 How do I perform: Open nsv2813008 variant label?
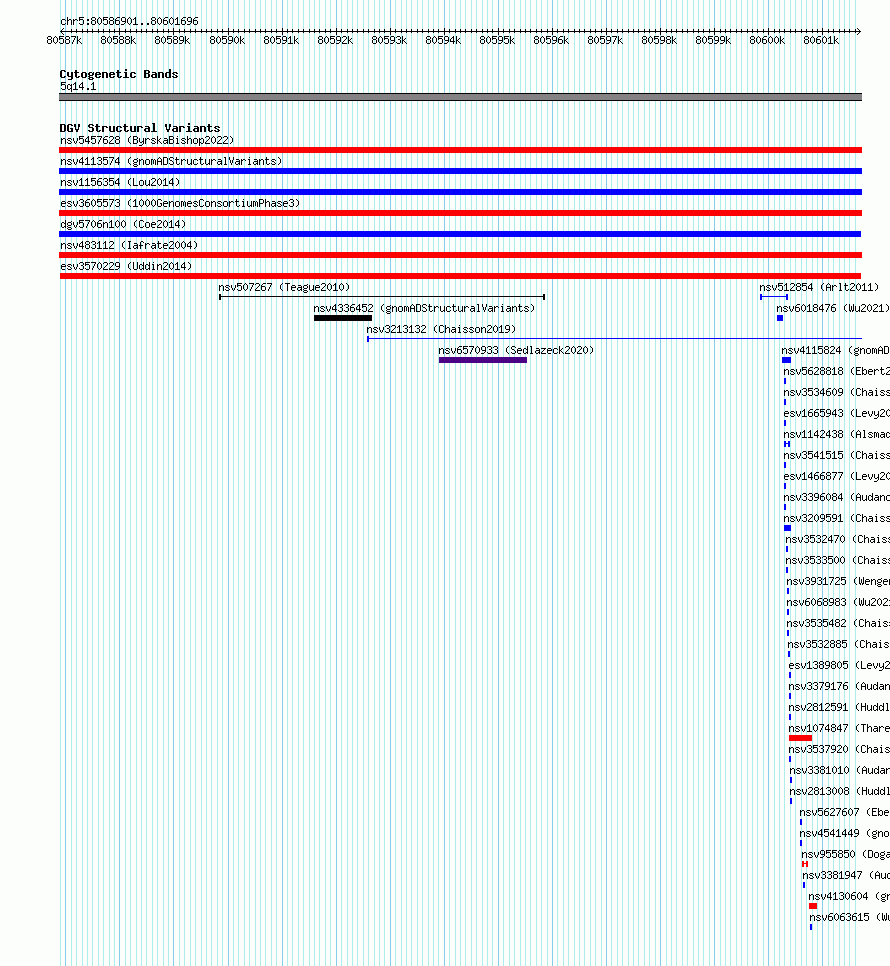click(x=839, y=790)
